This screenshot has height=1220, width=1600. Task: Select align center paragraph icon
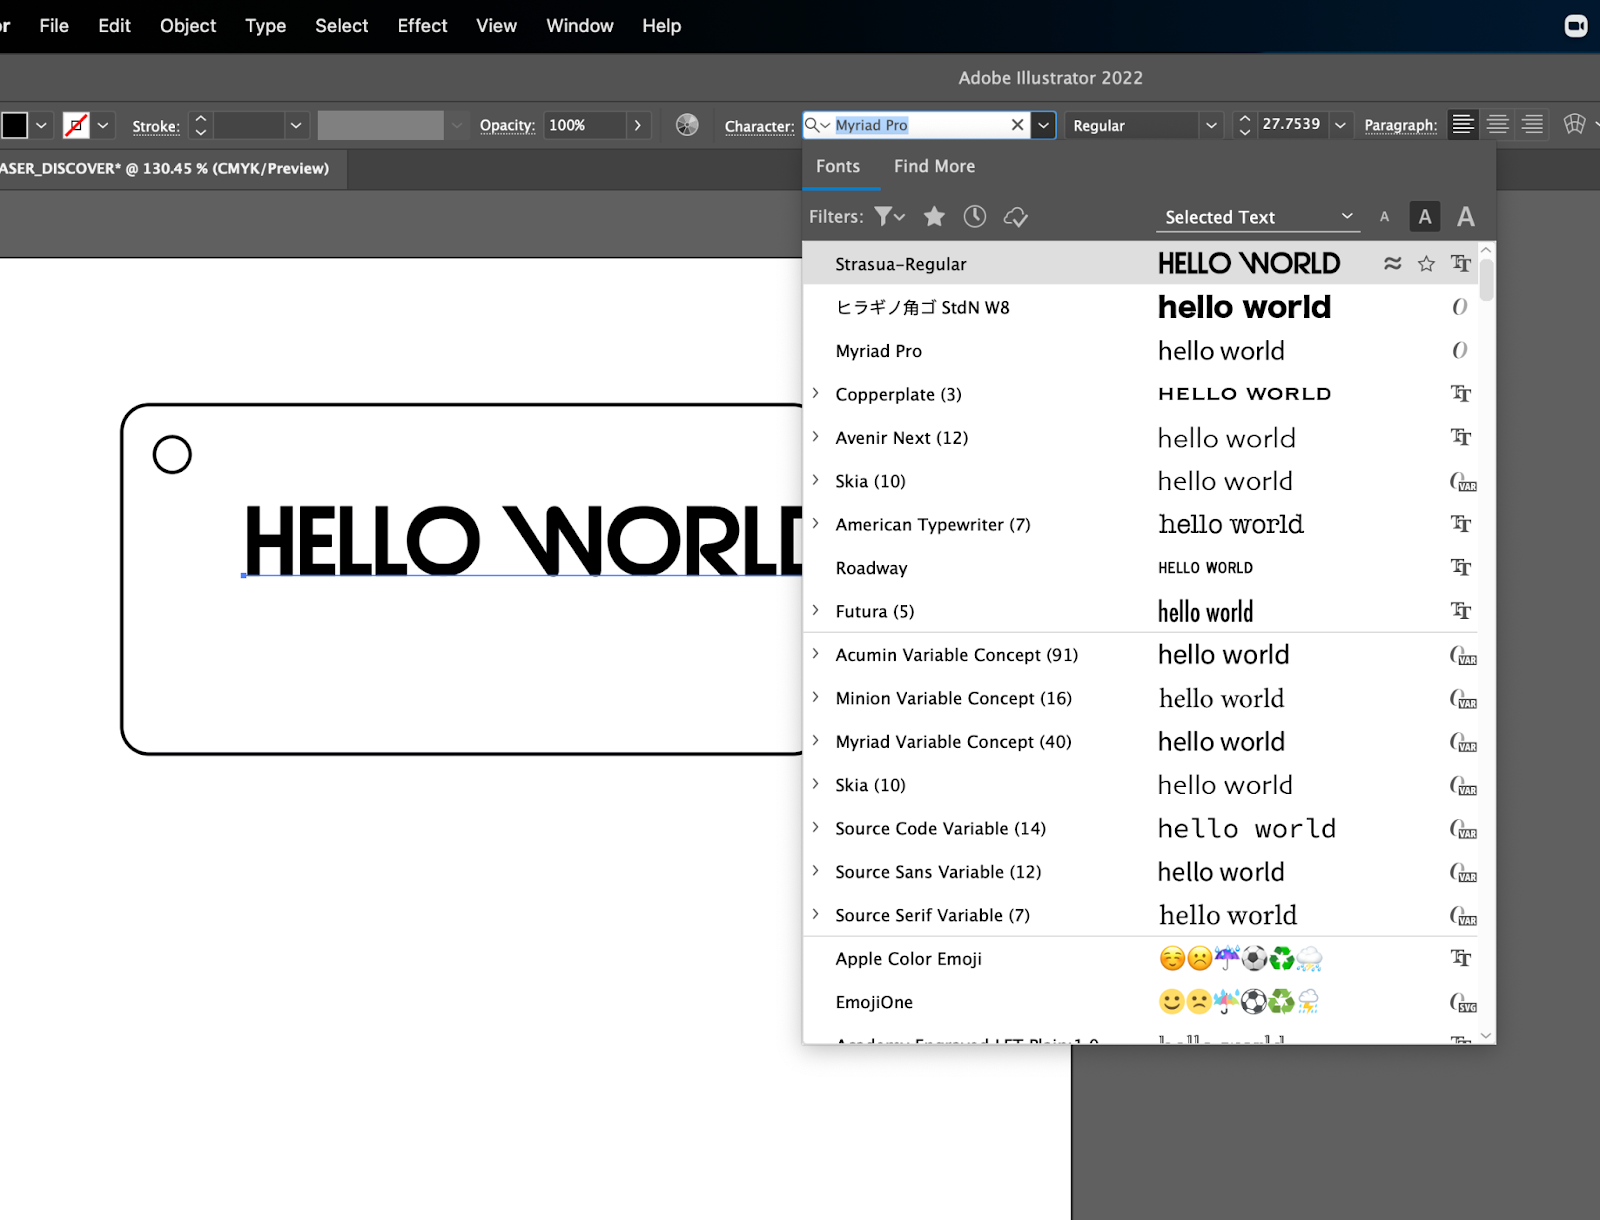click(1497, 124)
